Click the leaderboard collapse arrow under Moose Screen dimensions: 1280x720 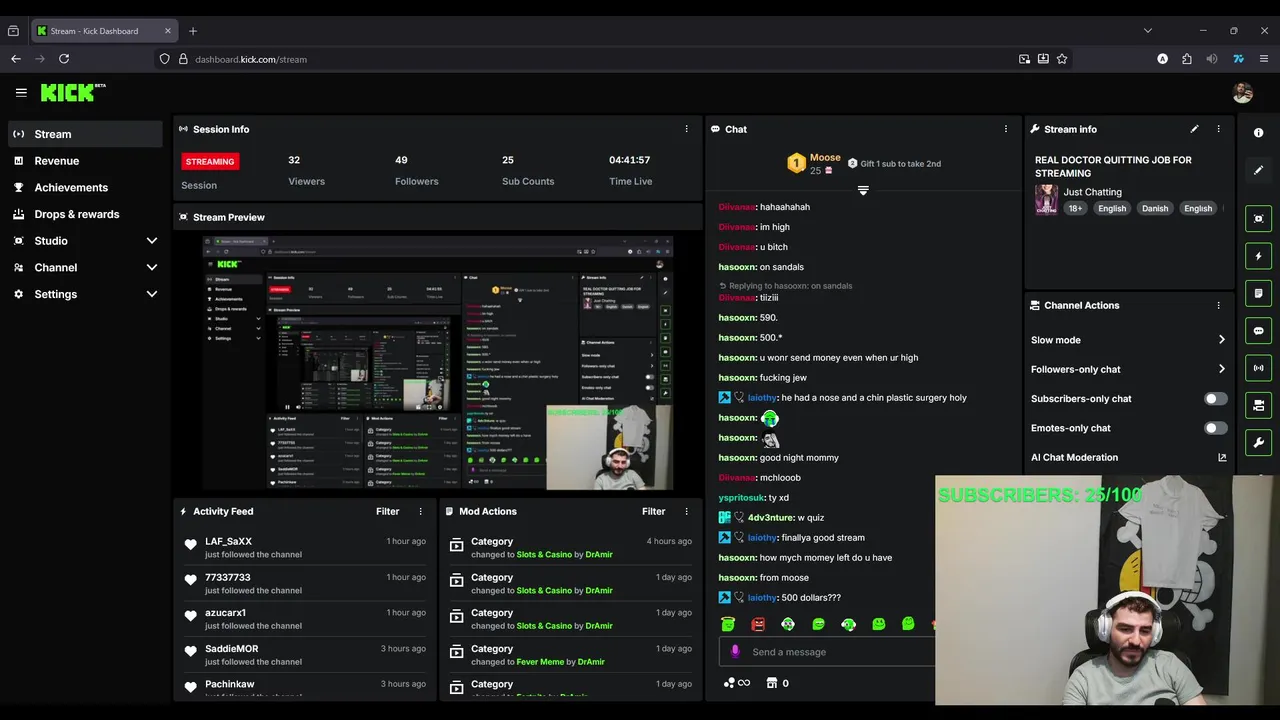click(x=863, y=190)
